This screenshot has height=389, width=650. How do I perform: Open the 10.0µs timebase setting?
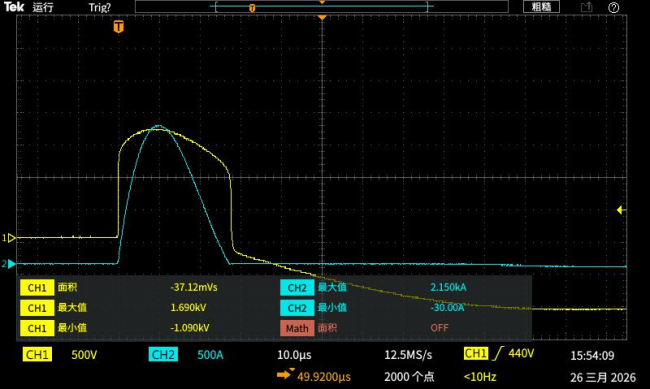pyautogui.click(x=294, y=355)
